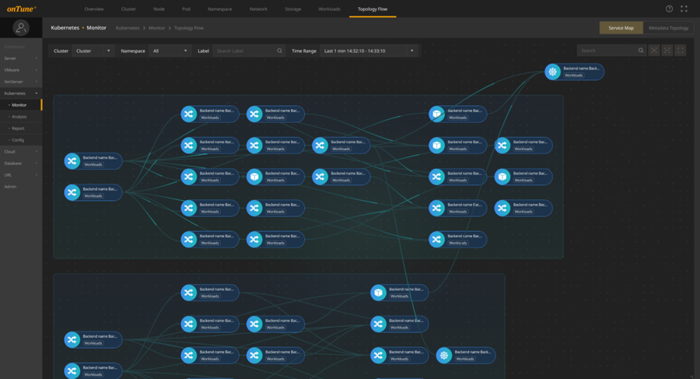Viewport: 700px width, 379px height.
Task: Select the gear-icon node in the lower service group
Action: (x=466, y=355)
